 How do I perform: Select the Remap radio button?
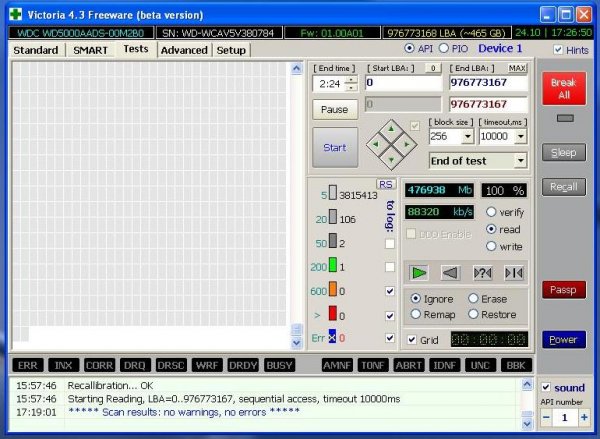(x=416, y=314)
